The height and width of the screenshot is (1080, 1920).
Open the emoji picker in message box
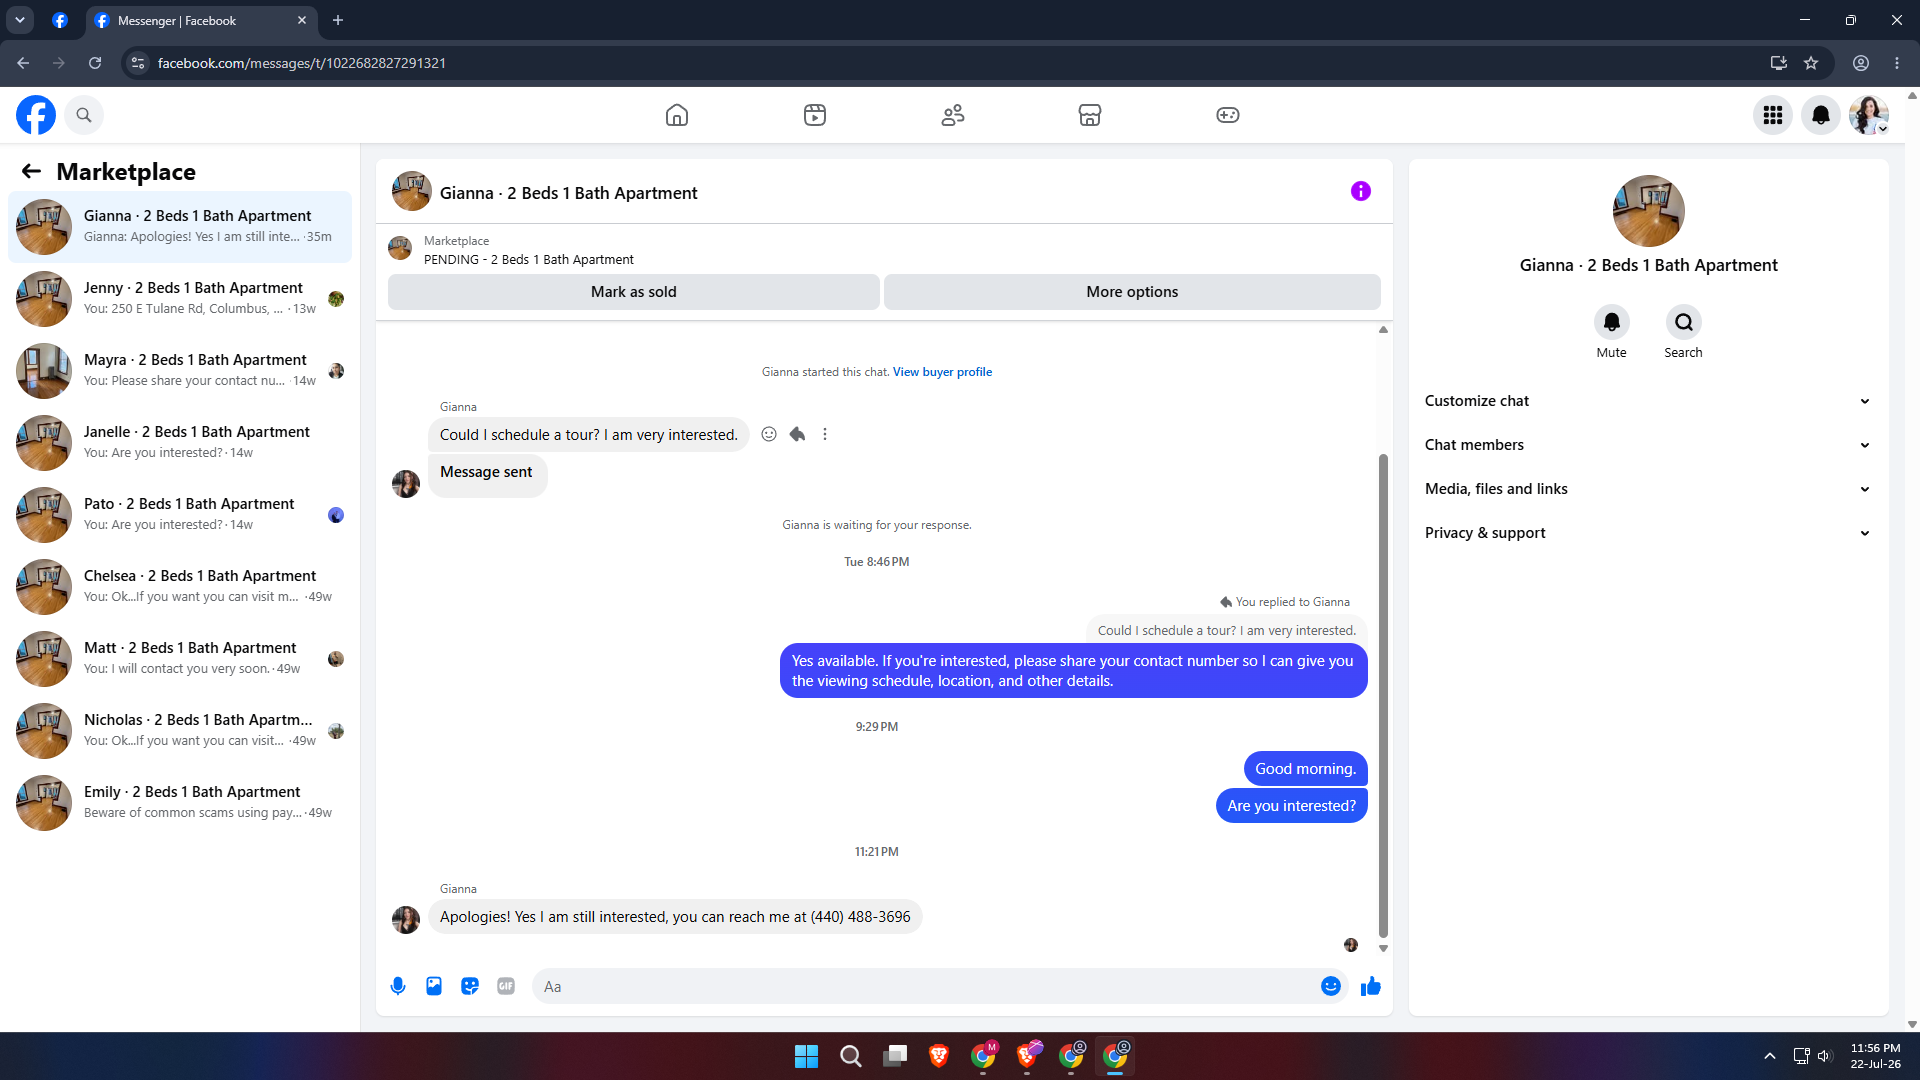[1331, 986]
